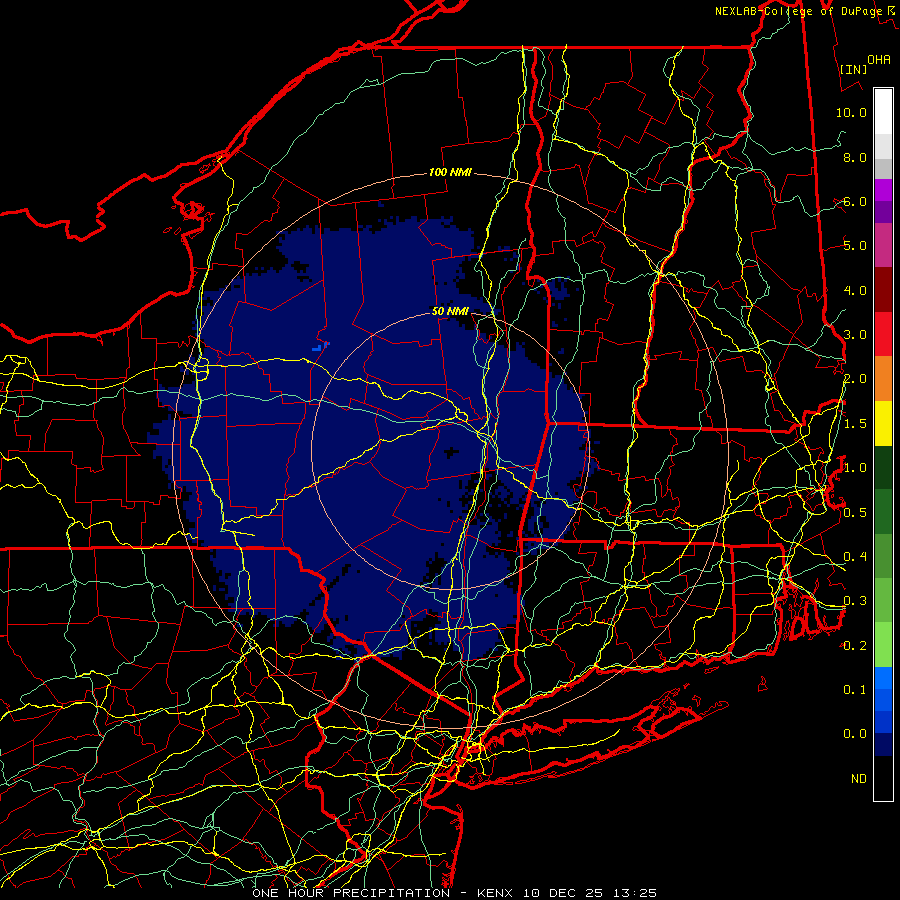Viewport: 900px width, 900px height.
Task: Select the orange legend swatch
Action: pos(883,379)
